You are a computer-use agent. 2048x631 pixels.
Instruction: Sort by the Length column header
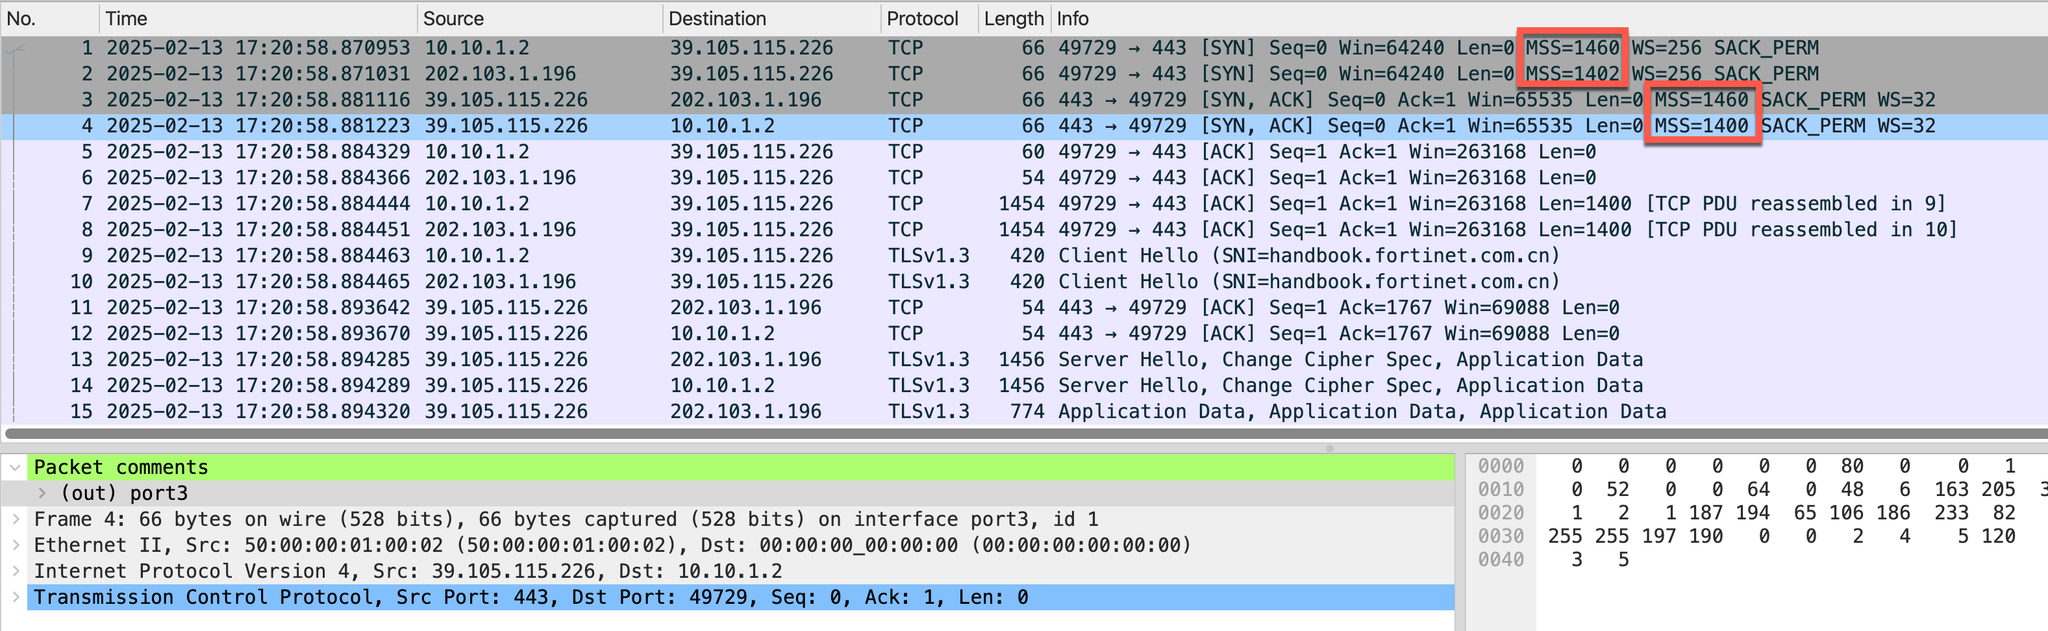pos(1014,18)
